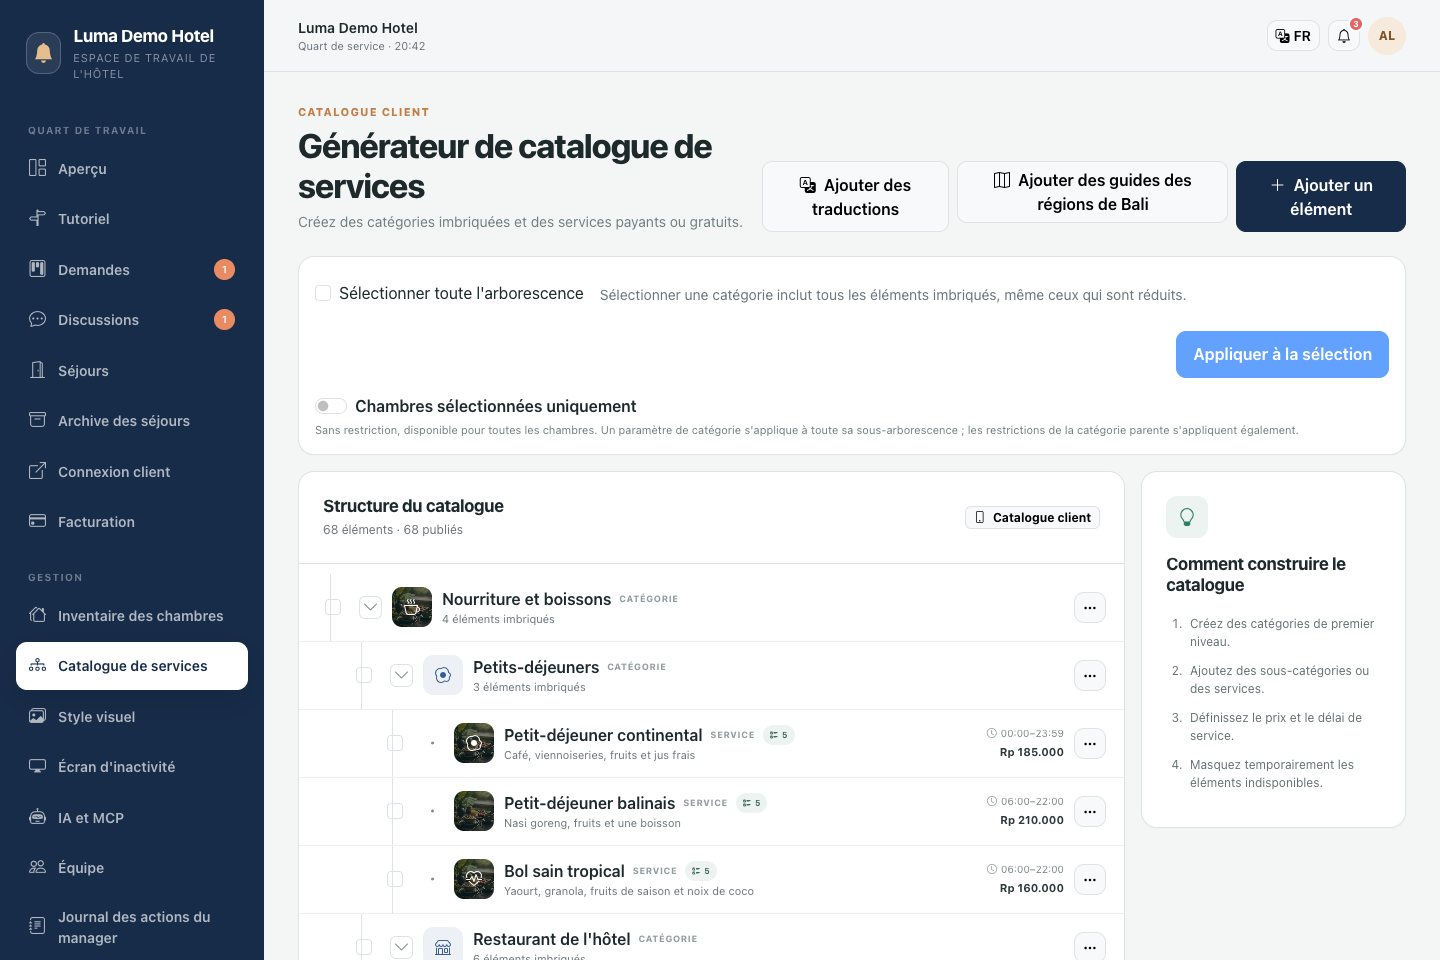Click the IA et MCP robot icon
The width and height of the screenshot is (1440, 960).
[37, 817]
